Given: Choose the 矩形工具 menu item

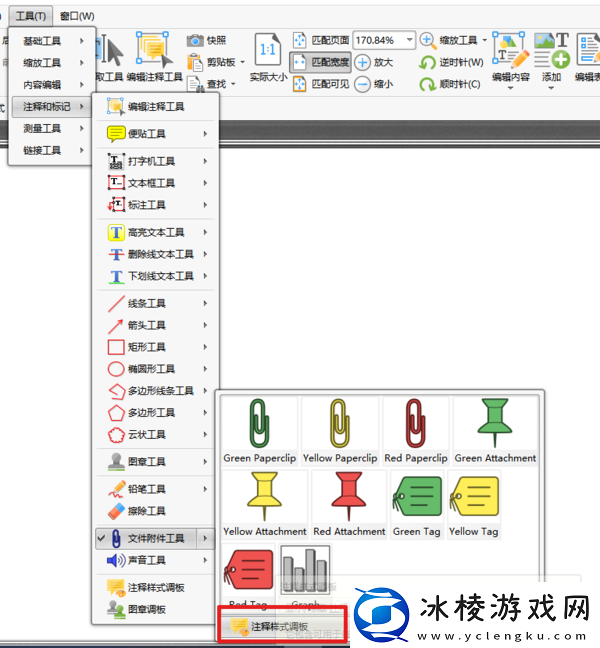Looking at the screenshot, I should tap(155, 347).
